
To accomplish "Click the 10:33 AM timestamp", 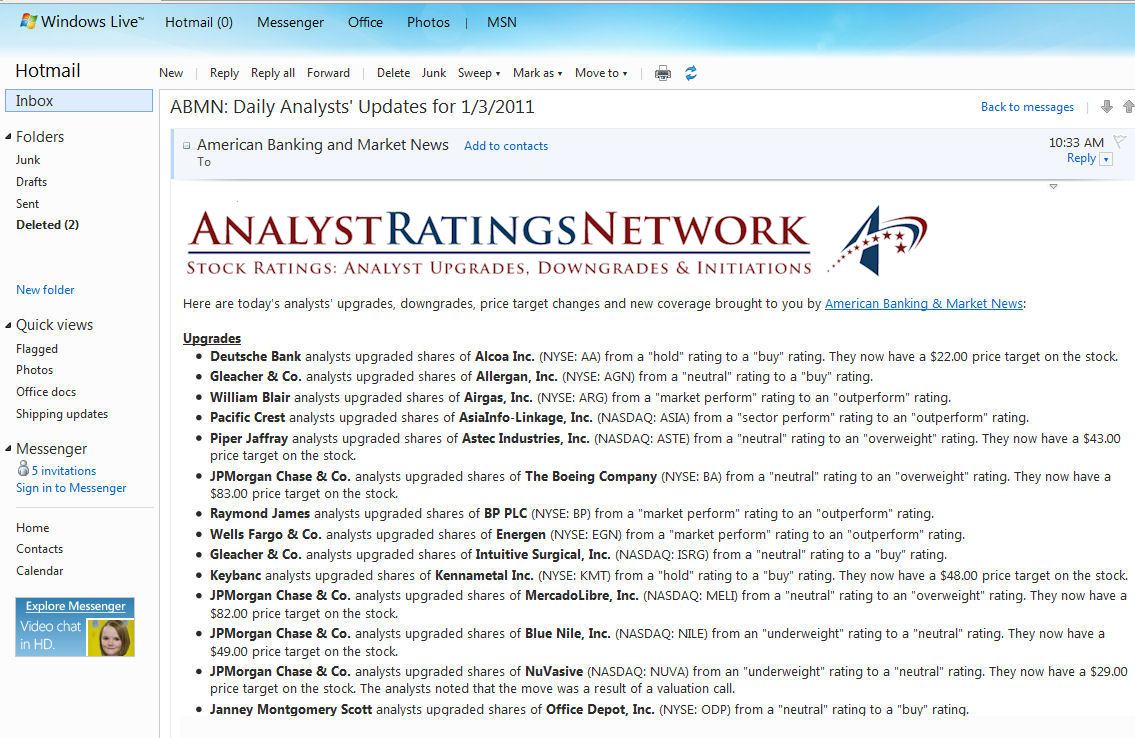I will pyautogui.click(x=1076, y=143).
